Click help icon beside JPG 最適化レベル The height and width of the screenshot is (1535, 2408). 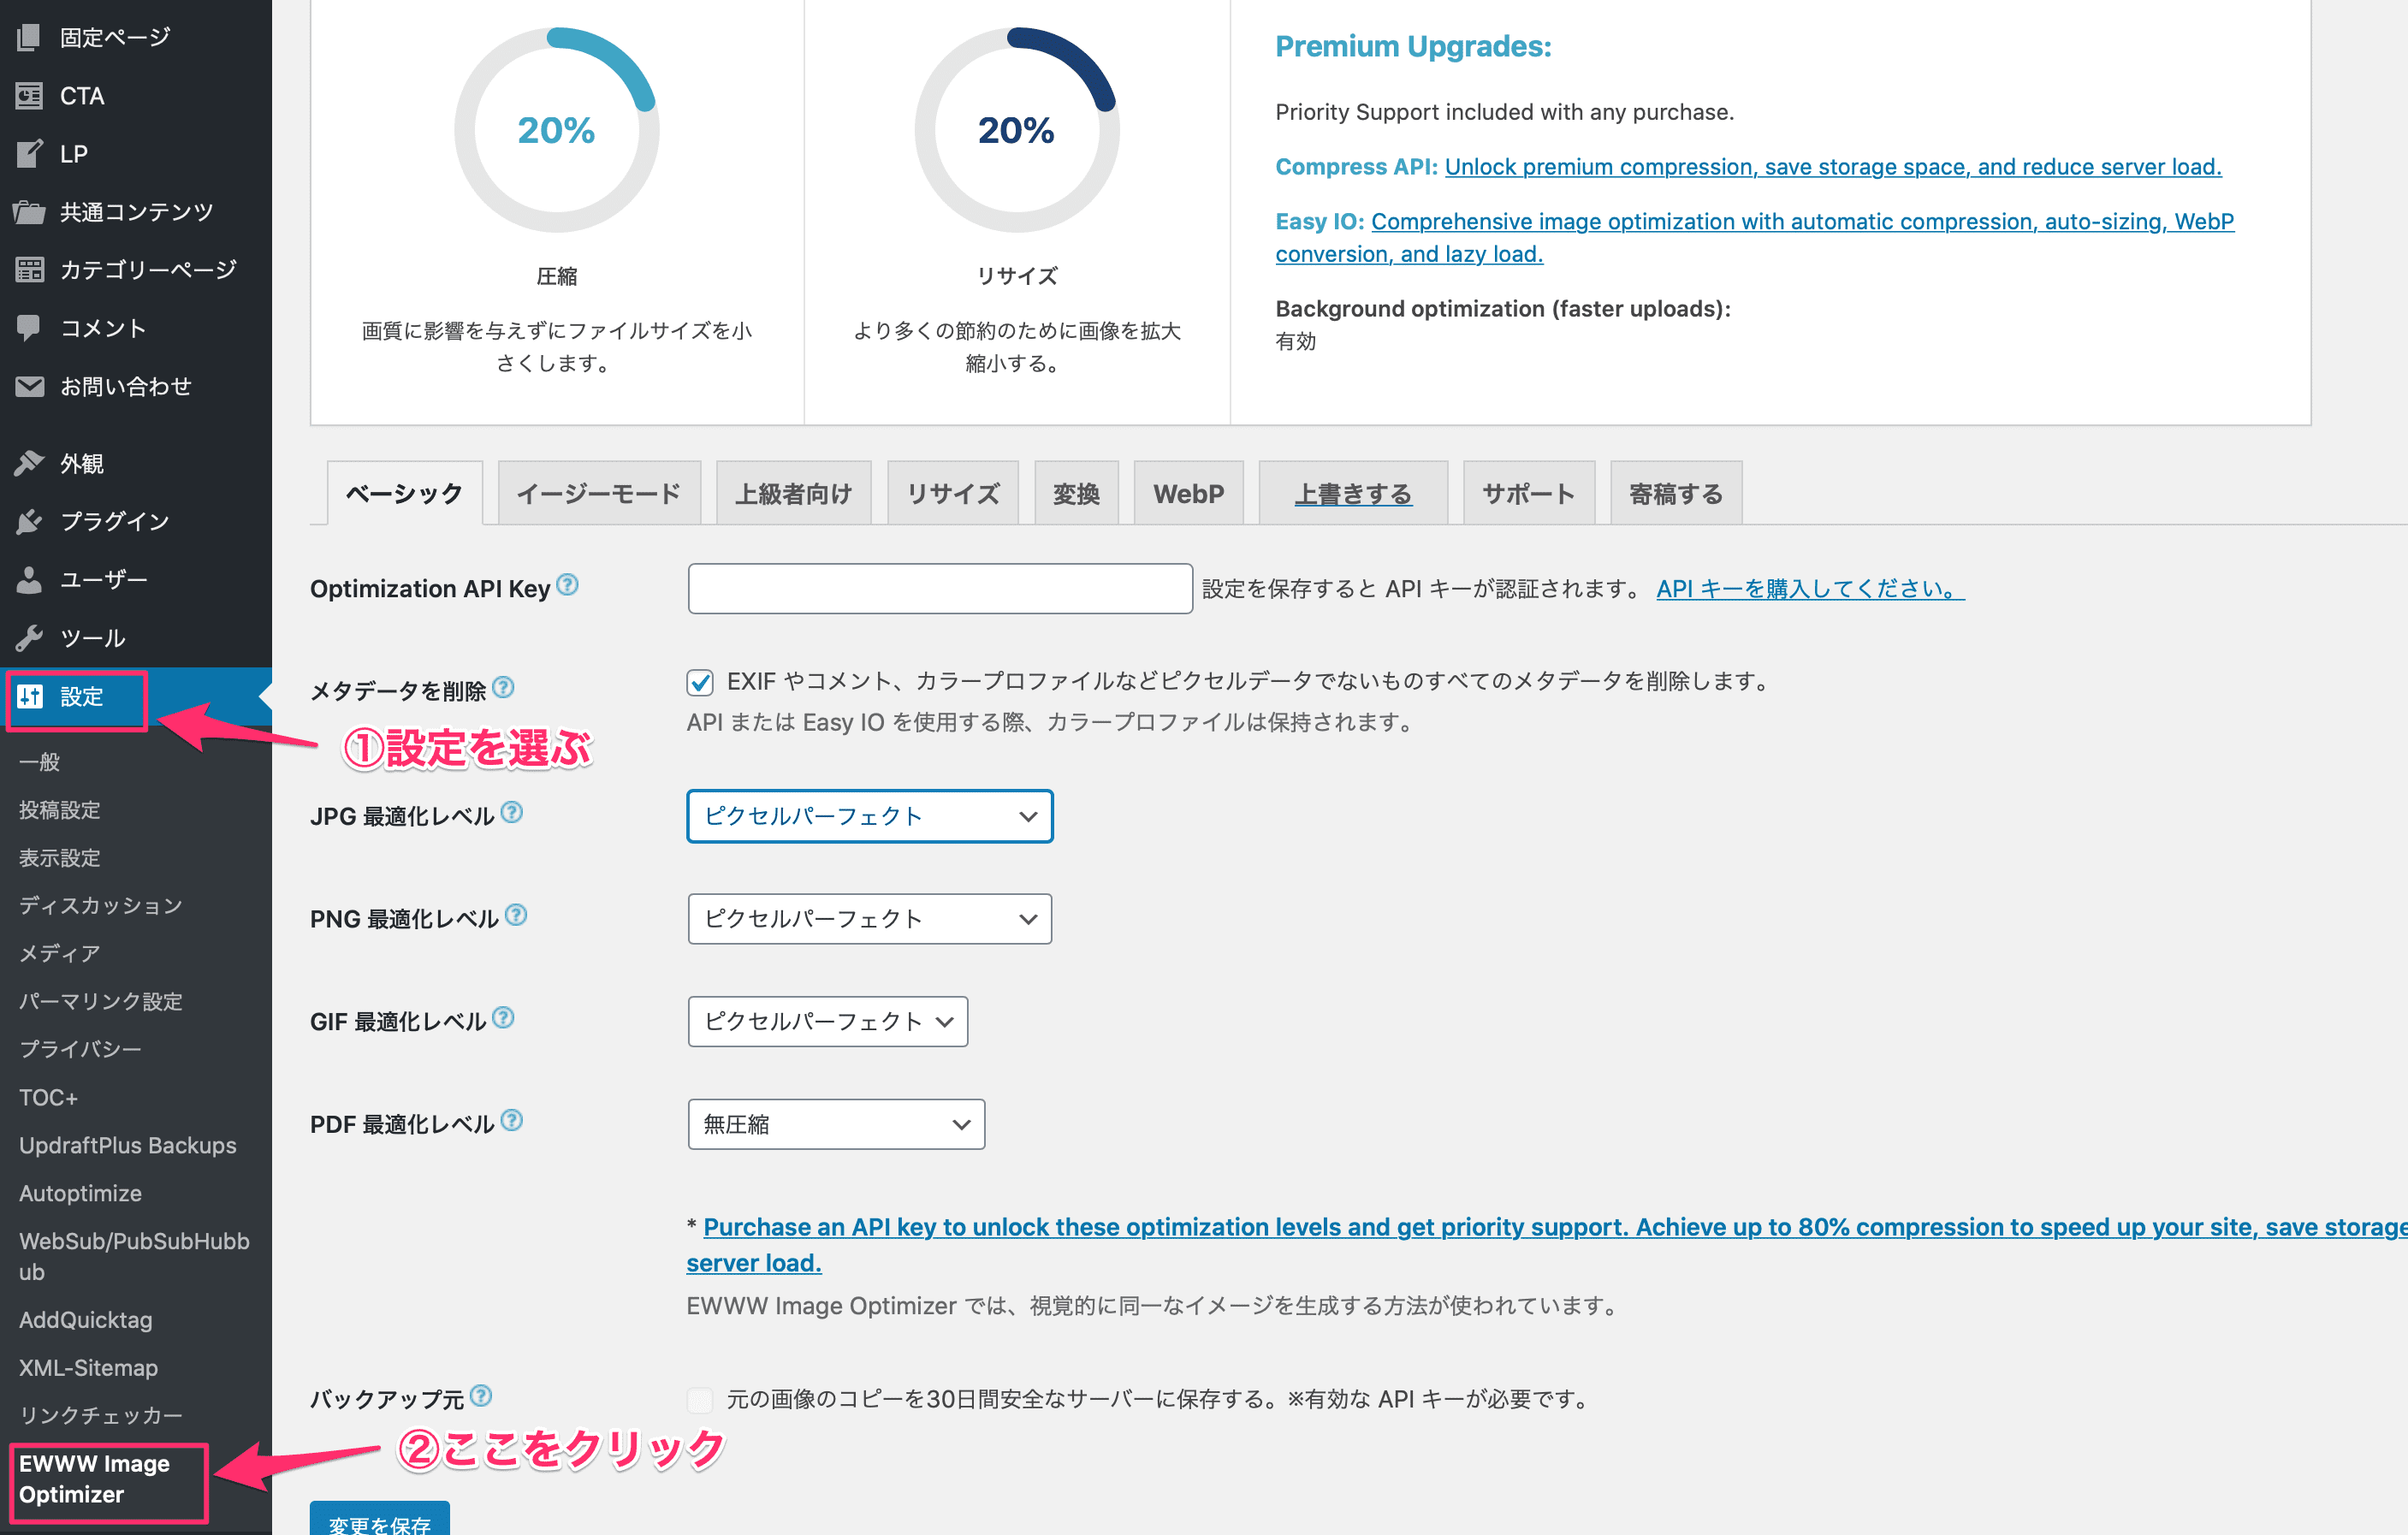point(512,812)
